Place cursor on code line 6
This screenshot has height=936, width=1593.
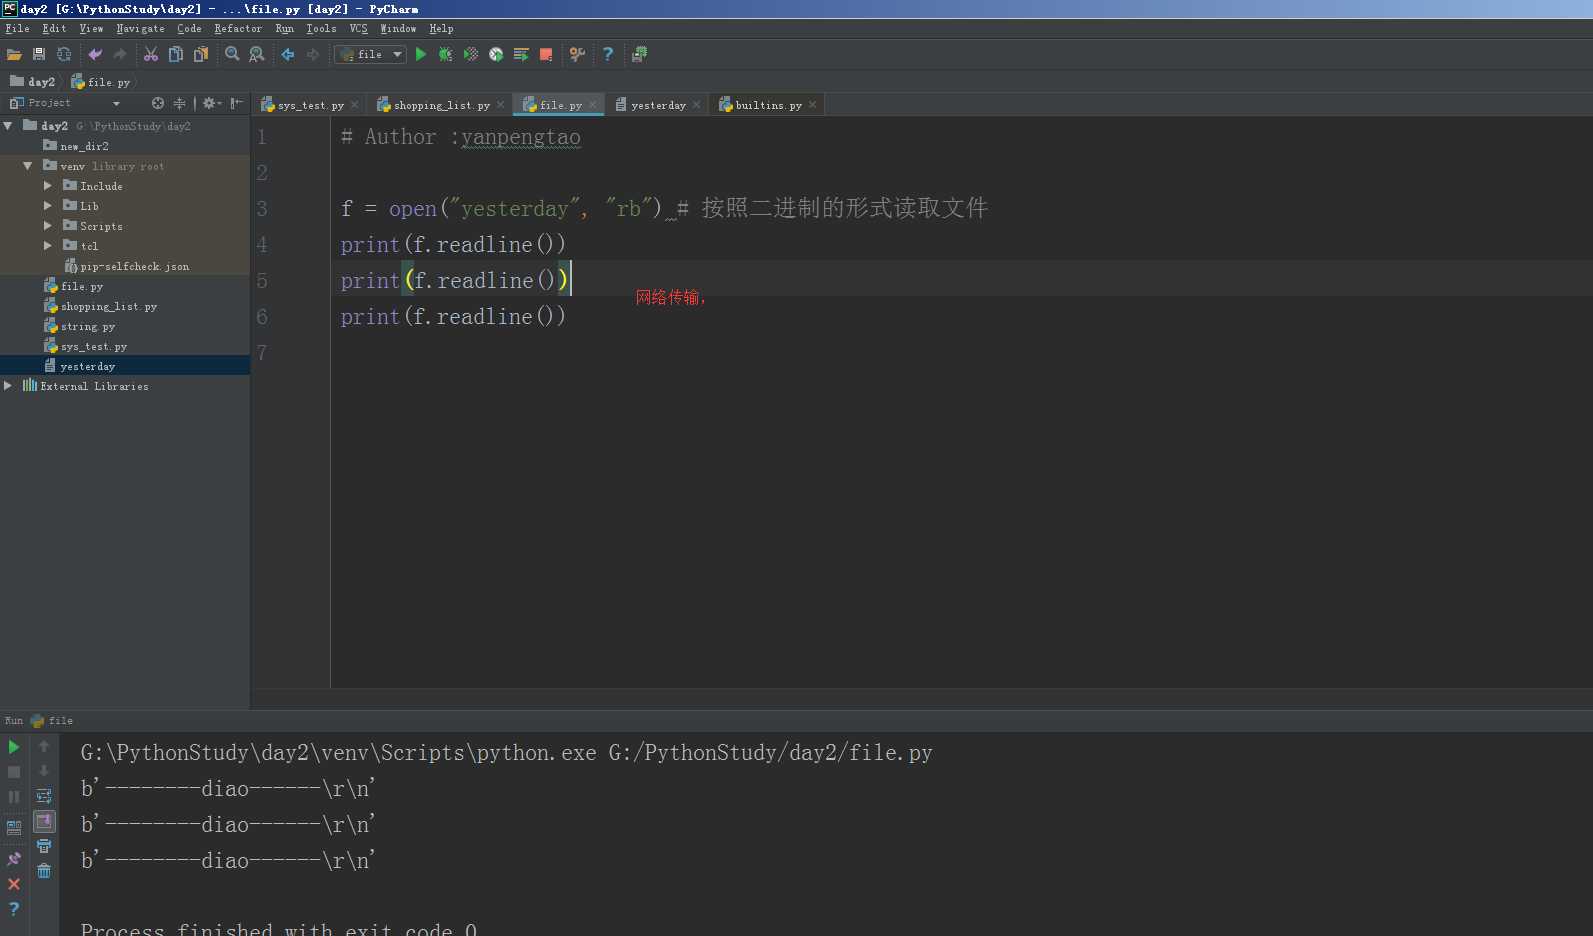(x=453, y=317)
